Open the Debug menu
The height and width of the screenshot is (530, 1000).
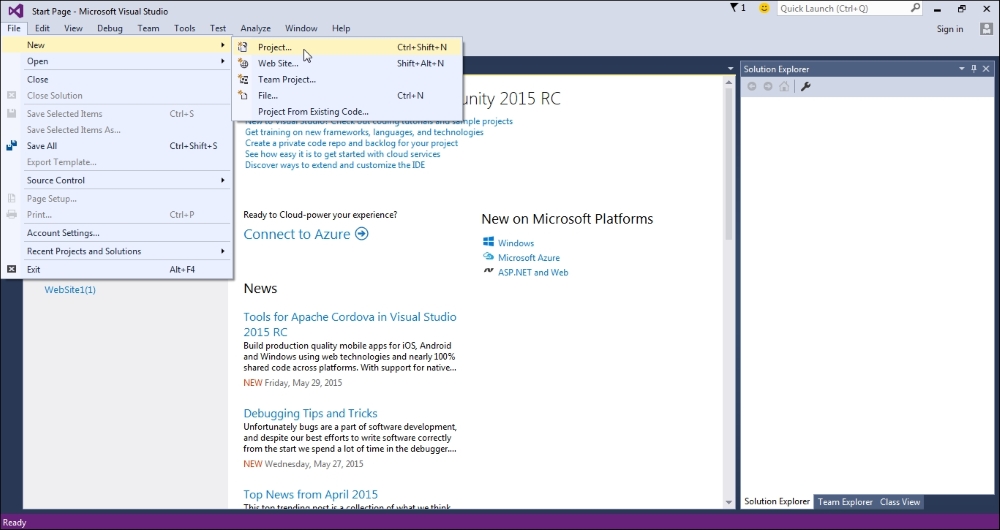110,28
